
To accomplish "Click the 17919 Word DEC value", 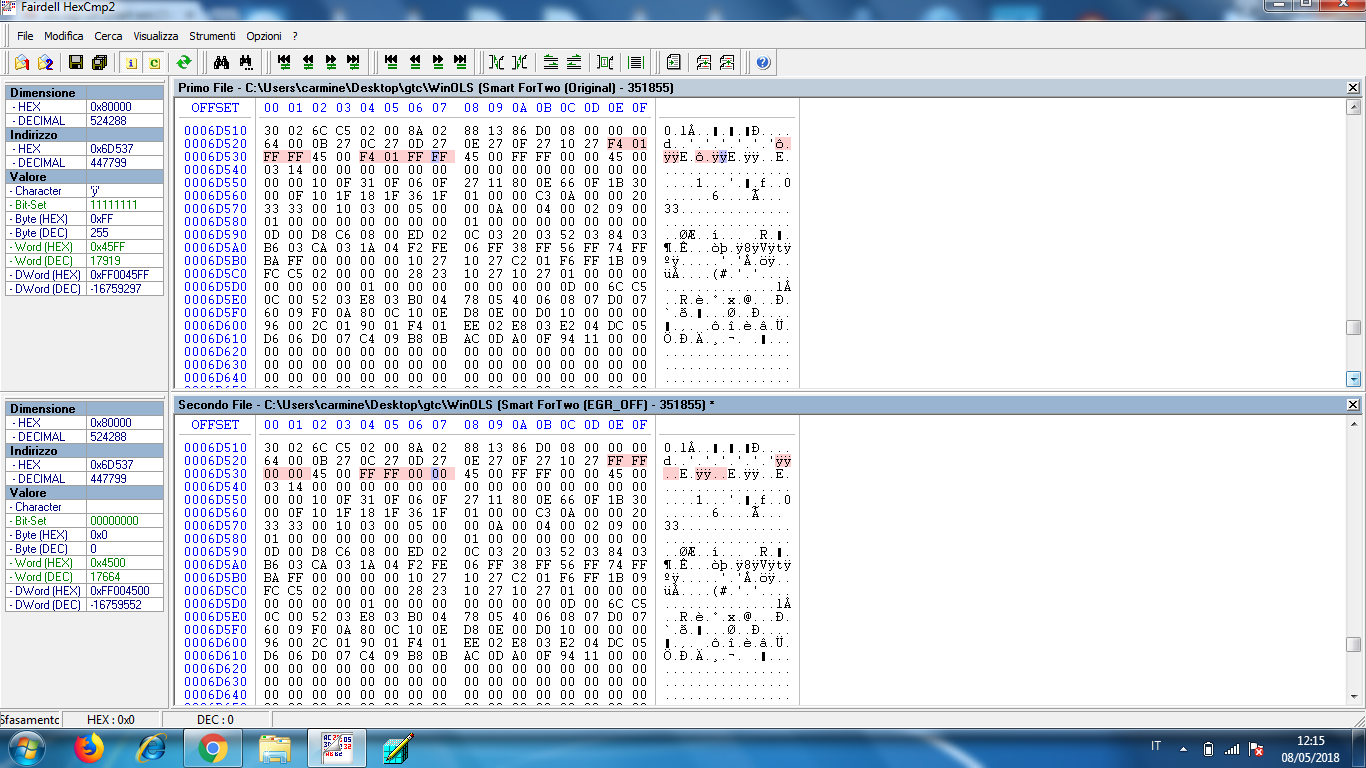I will tap(125, 261).
